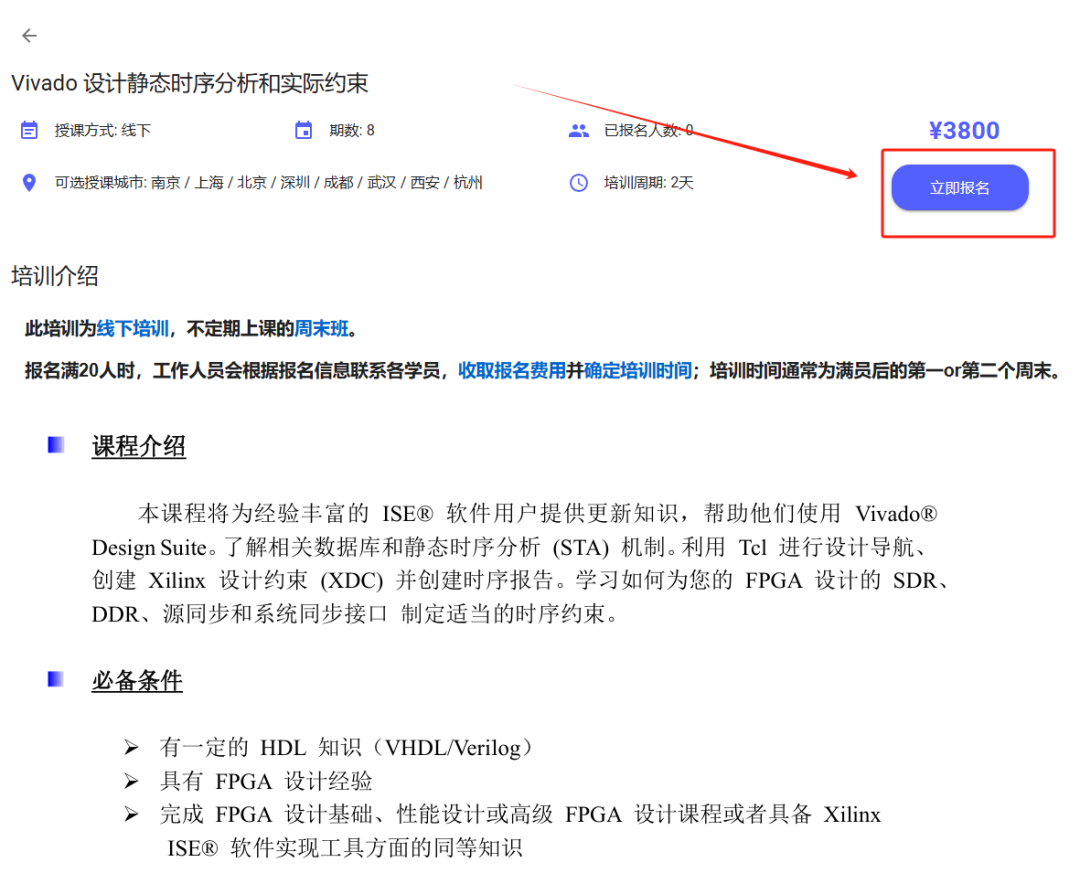The height and width of the screenshot is (873, 1080).
Task: Click the text 已报名人数: 0
Action: tap(648, 130)
